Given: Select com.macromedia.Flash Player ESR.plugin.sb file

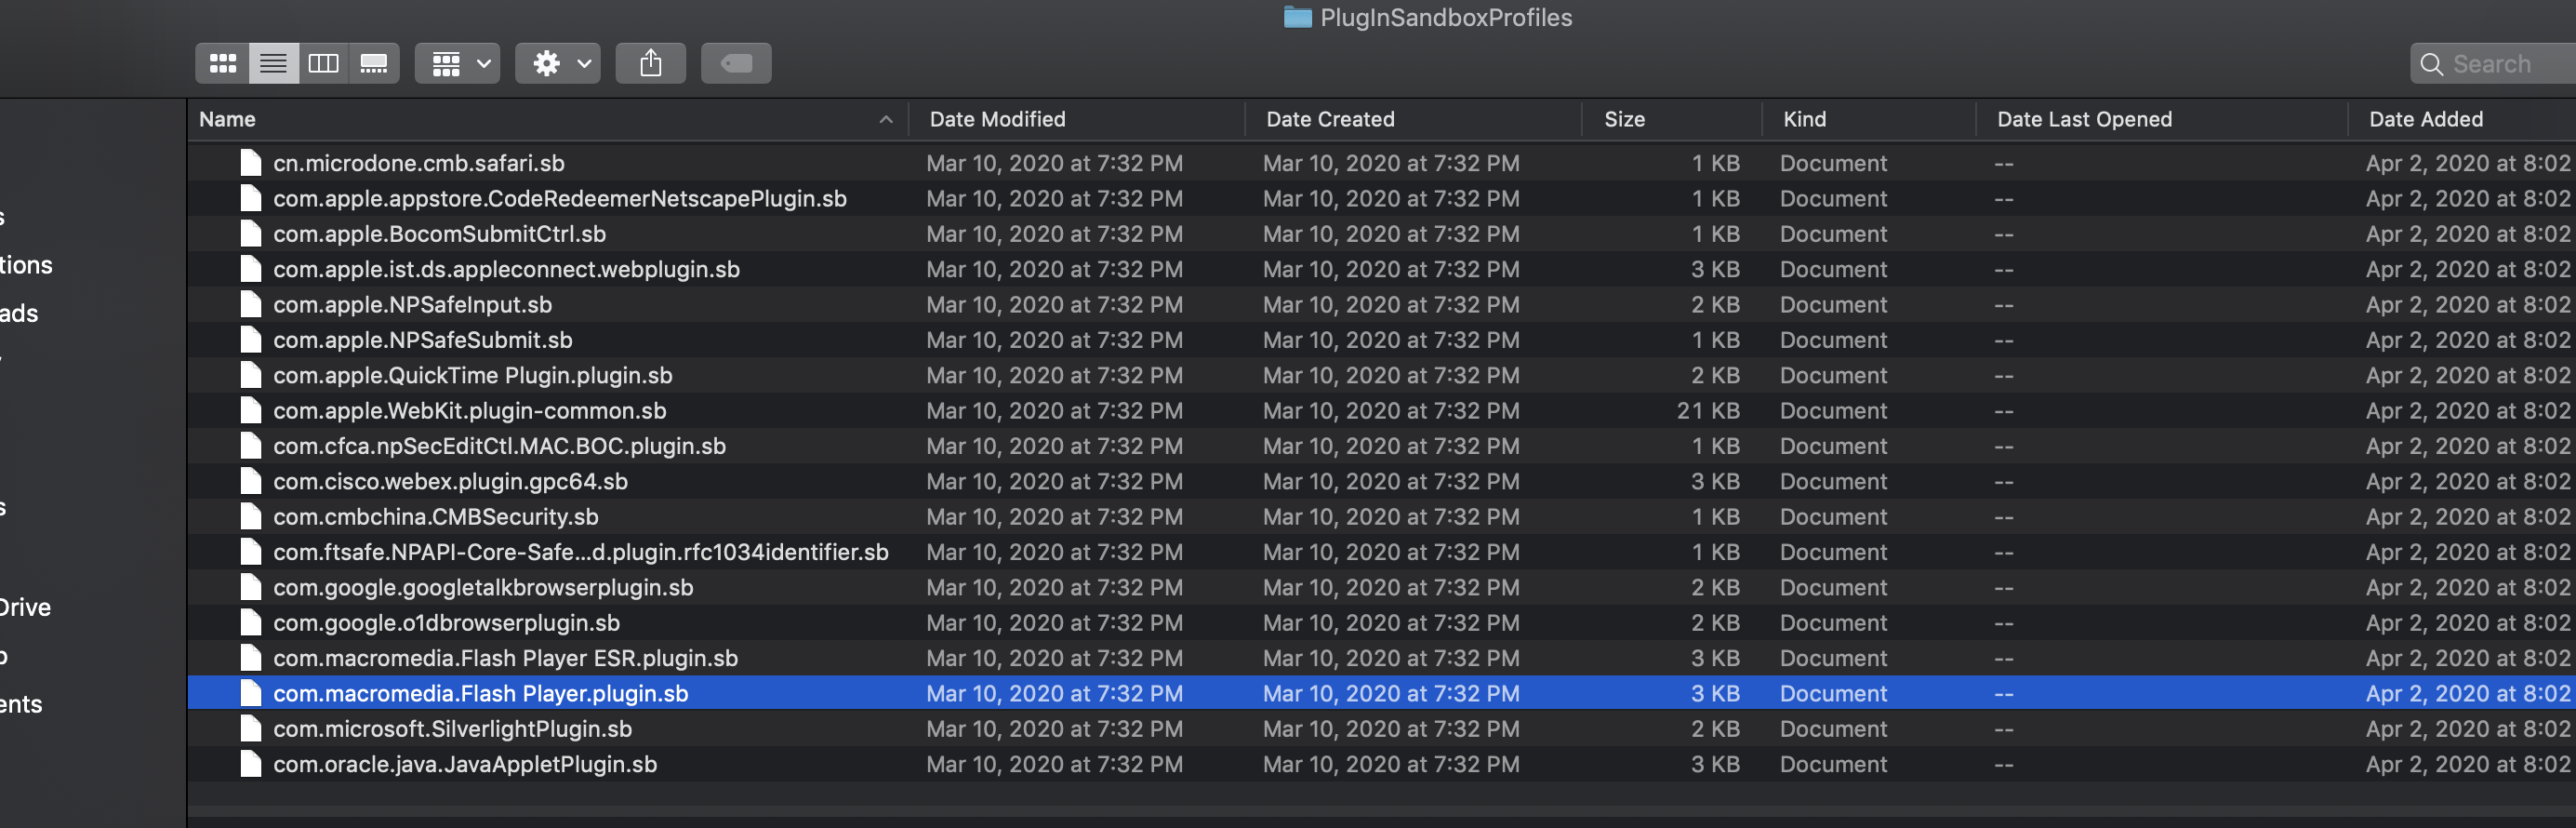Looking at the screenshot, I should coord(1380,658).
